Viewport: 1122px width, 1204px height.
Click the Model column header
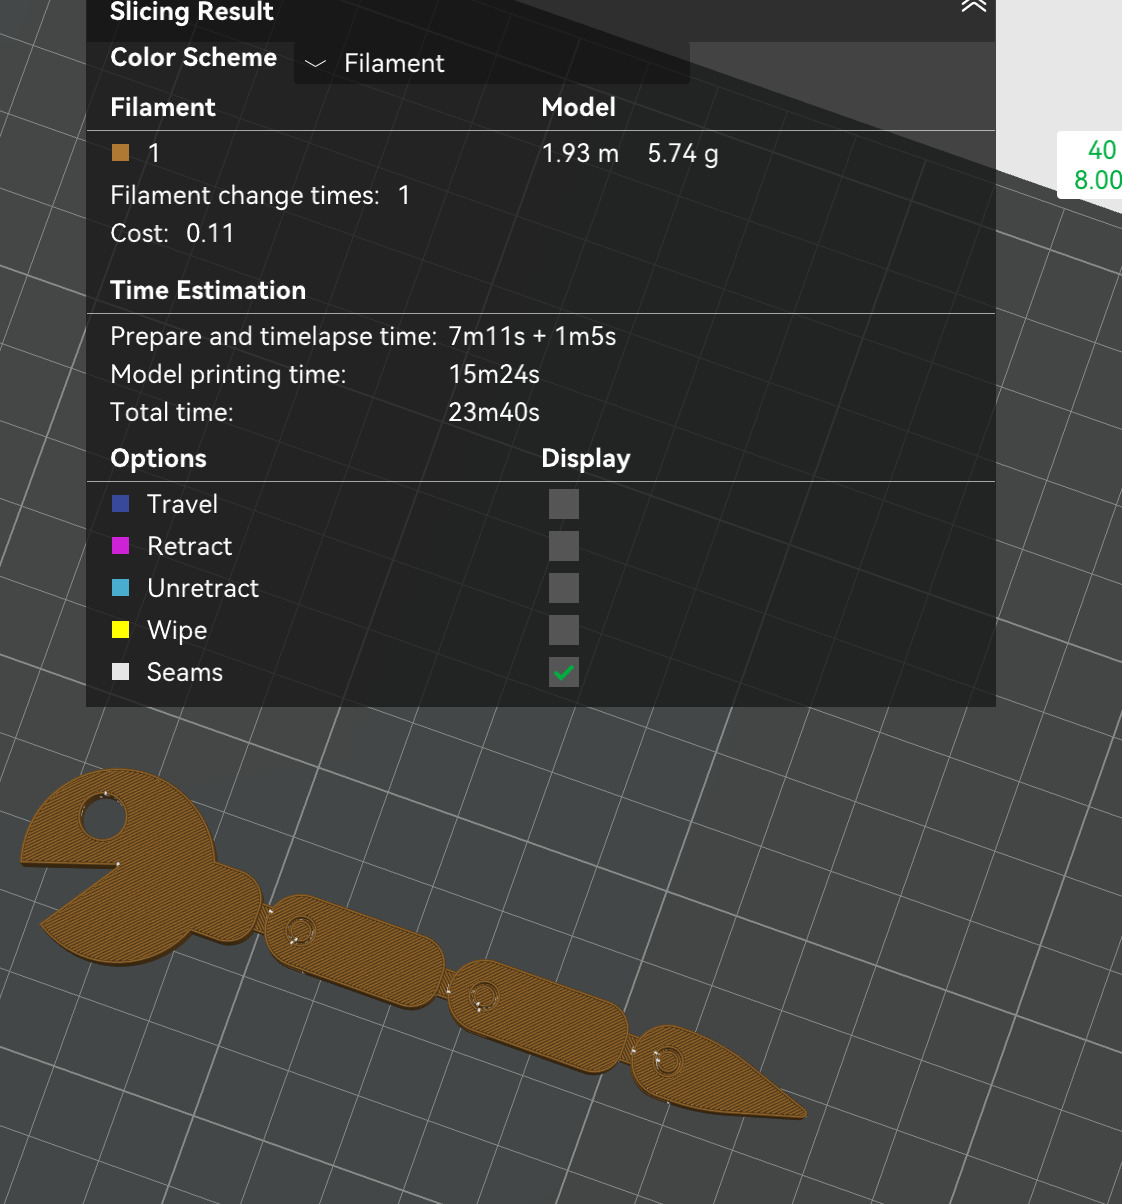[x=578, y=107]
